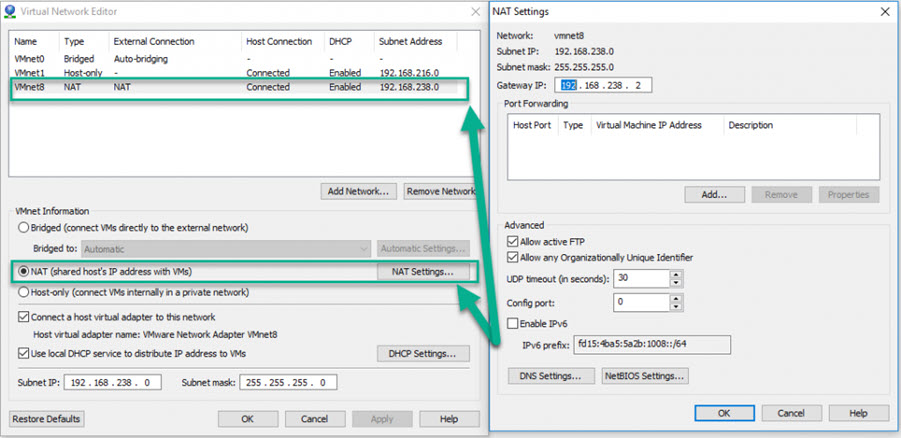This screenshot has width=901, height=438.
Task: Select the VMnet8 NAT network row
Action: tap(200, 87)
